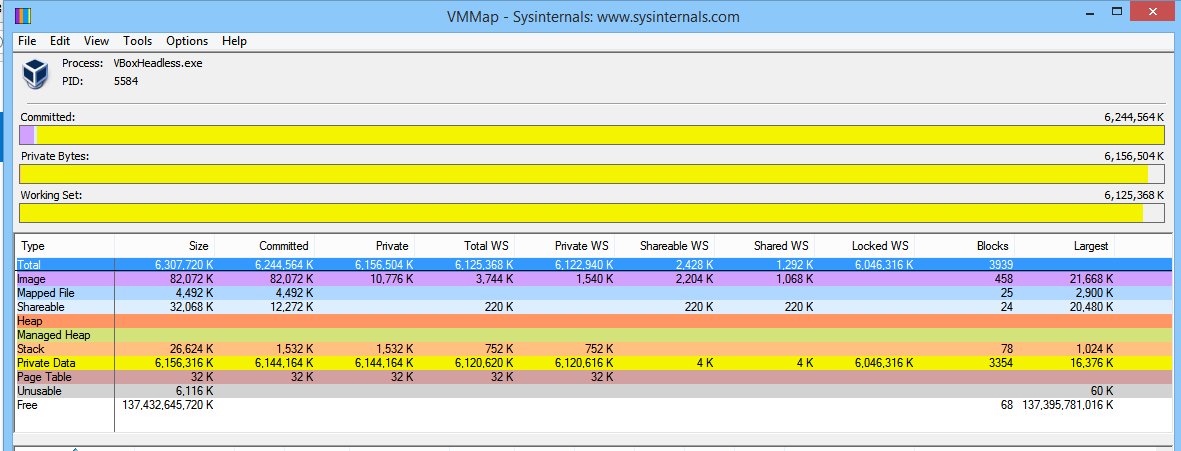Click the Committed memory bar graph
Screen dimensions: 1181x451
591,136
